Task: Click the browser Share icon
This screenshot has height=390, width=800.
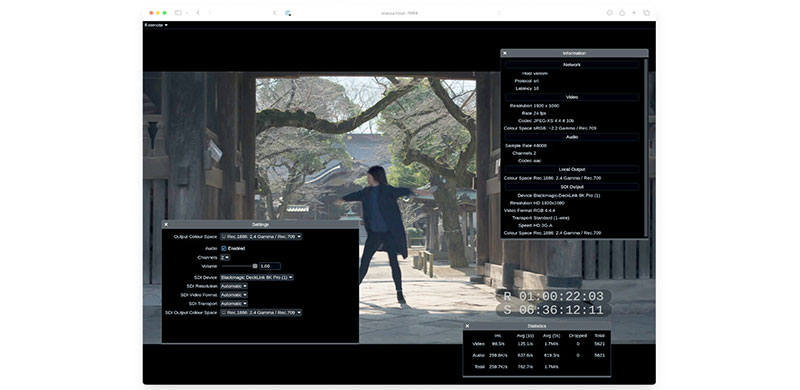Action: pyautogui.click(x=622, y=13)
